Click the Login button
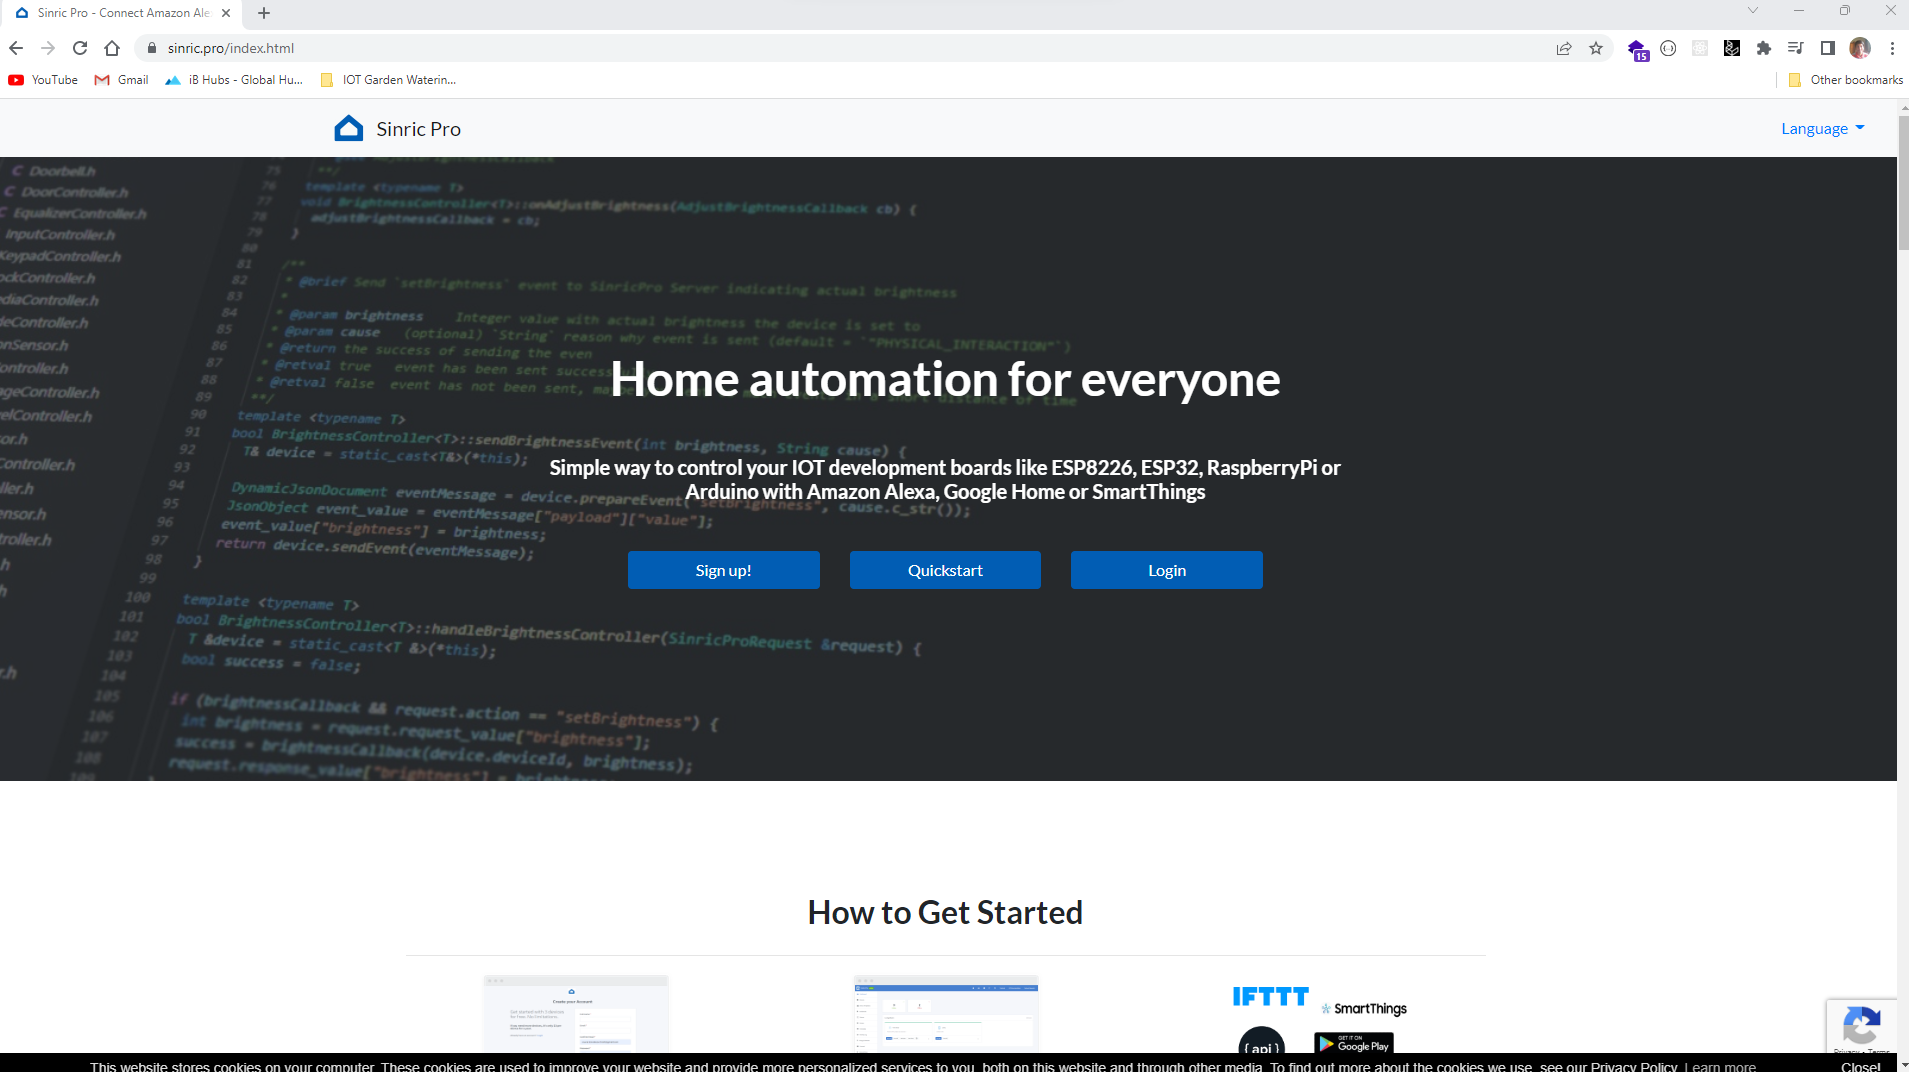The height and width of the screenshot is (1072, 1909). [x=1166, y=570]
